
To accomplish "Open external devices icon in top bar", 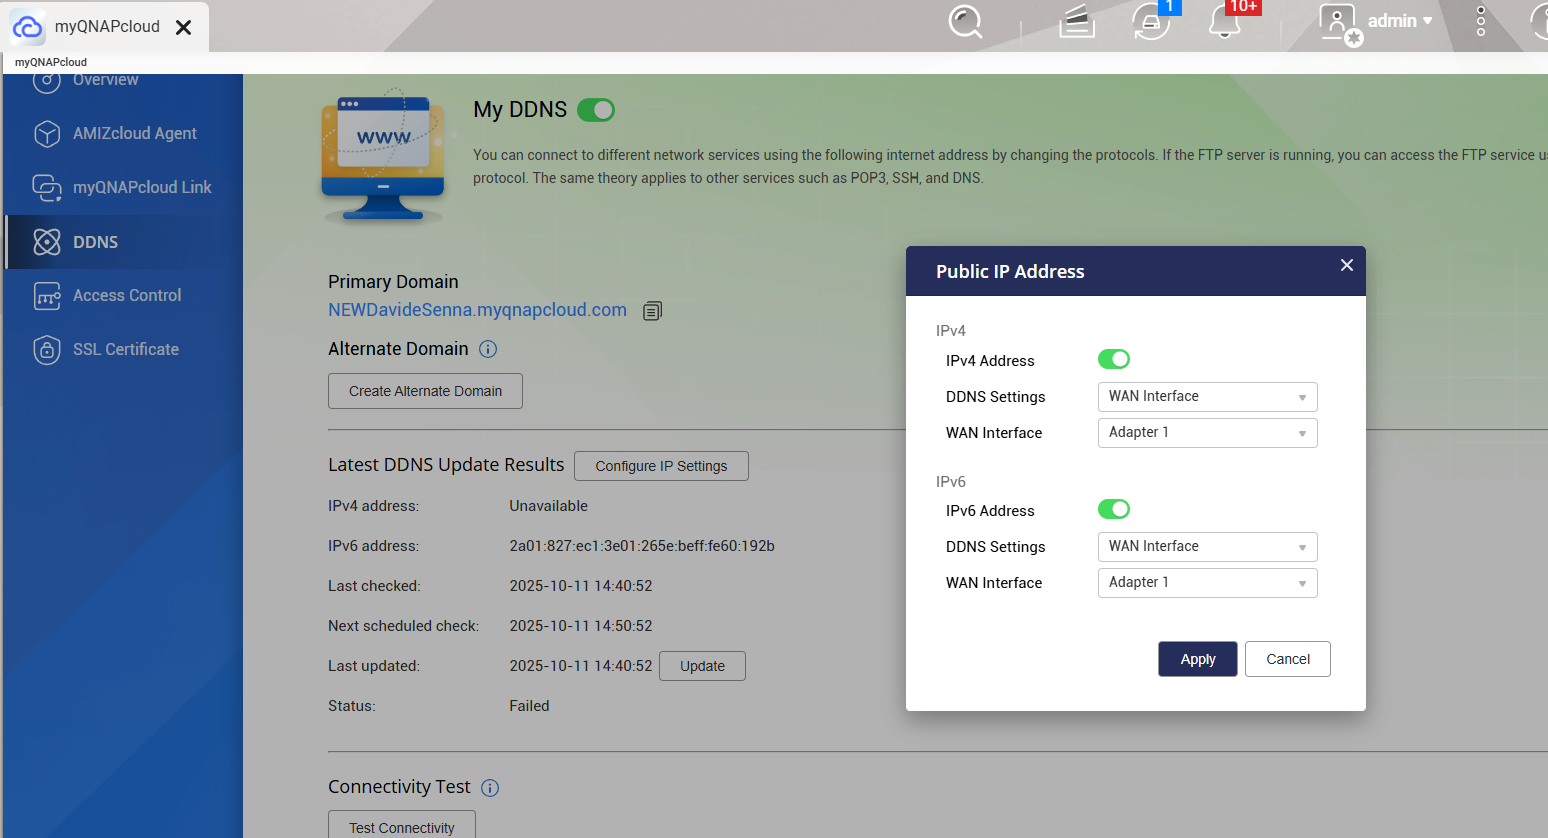I will (1151, 21).
